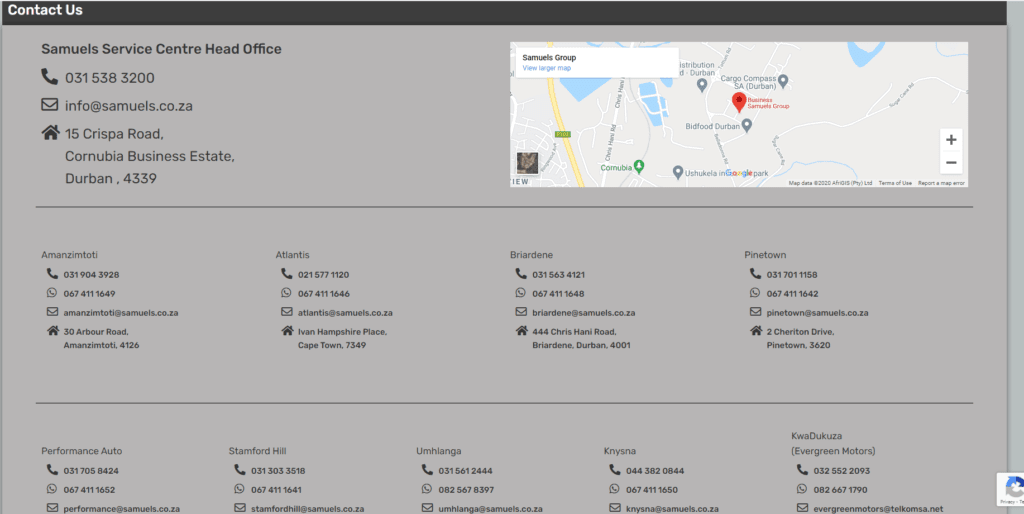Click the Knysna phone icon
Image resolution: width=1024 pixels, height=514 pixels.
(615, 470)
